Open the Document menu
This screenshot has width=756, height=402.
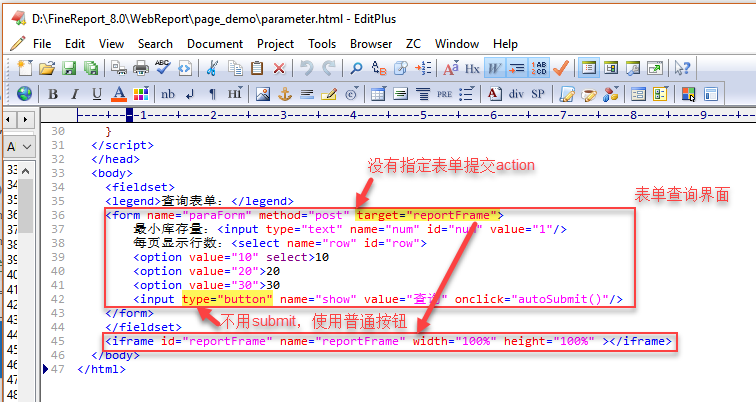[x=215, y=44]
